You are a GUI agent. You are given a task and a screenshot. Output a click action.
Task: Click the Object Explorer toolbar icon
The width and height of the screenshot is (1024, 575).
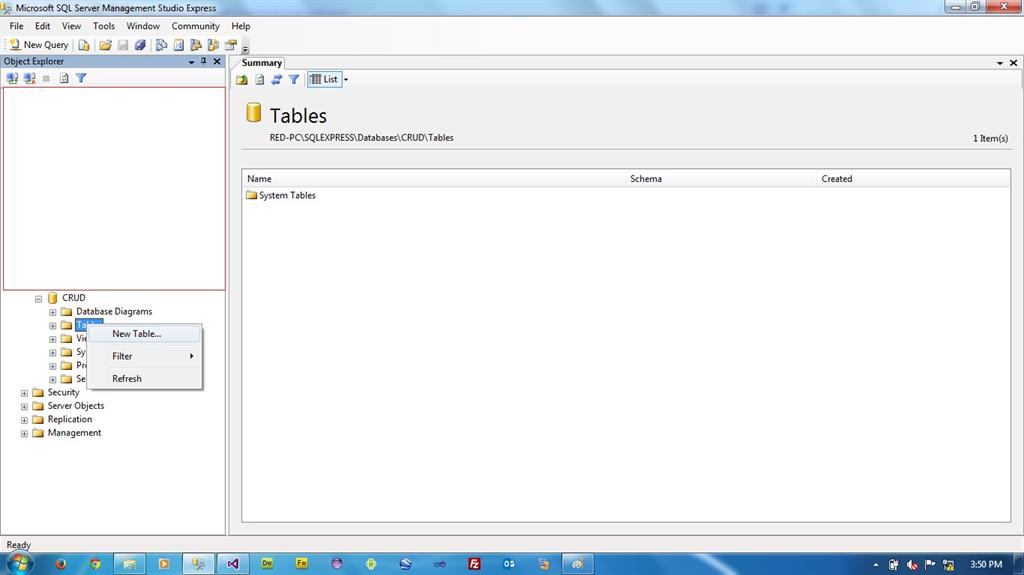(x=195, y=45)
